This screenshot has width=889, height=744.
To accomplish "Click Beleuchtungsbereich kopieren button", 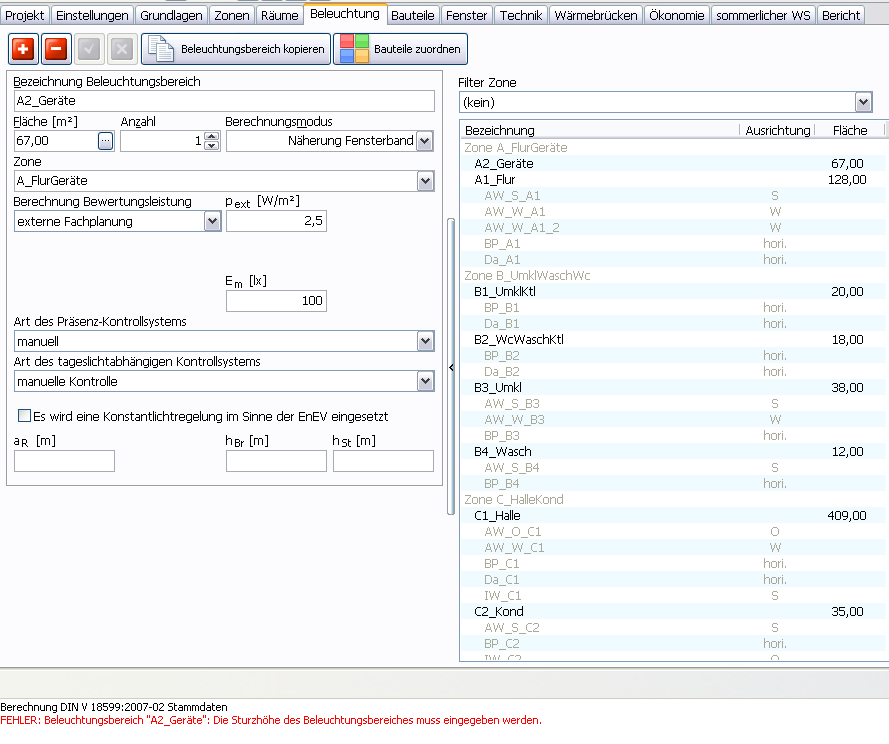I will 236,49.
